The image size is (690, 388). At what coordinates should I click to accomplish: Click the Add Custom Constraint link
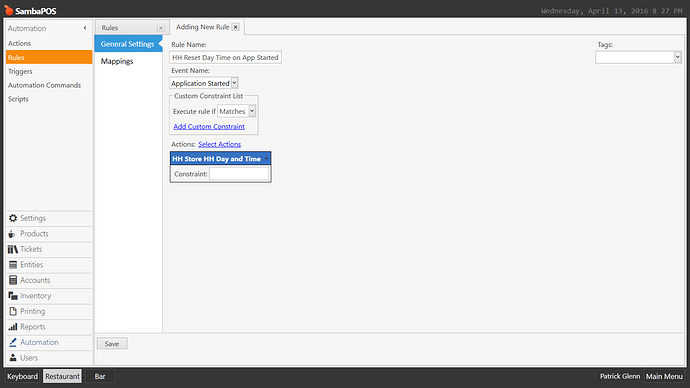[209, 126]
